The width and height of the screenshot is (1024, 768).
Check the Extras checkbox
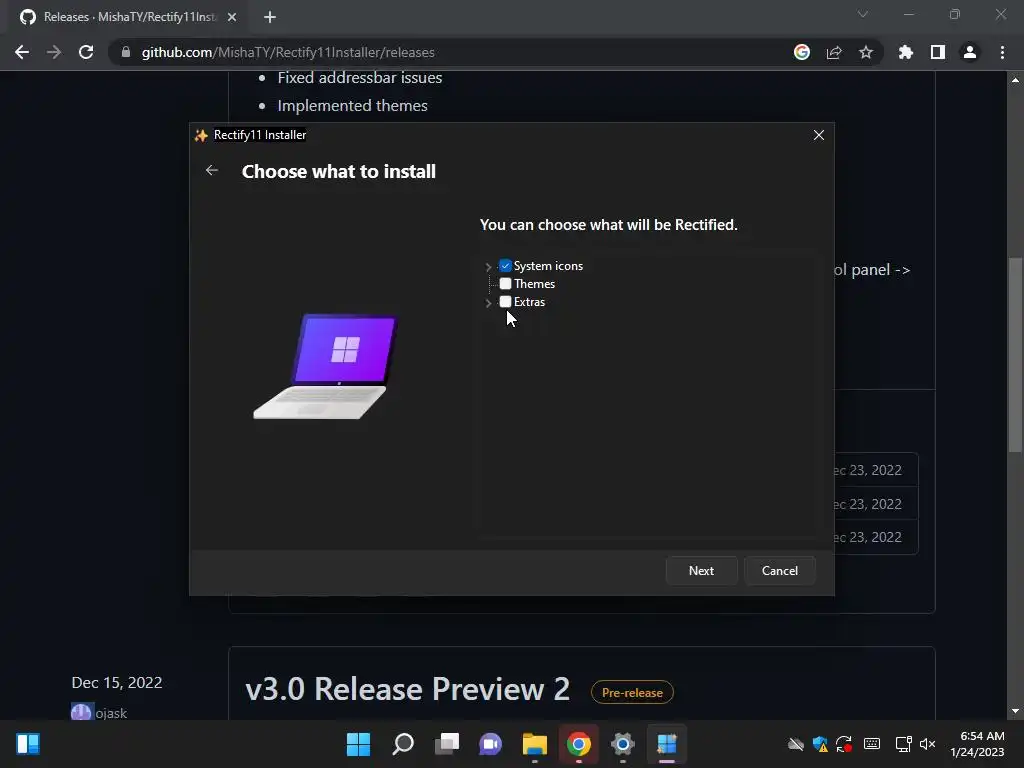pos(505,302)
